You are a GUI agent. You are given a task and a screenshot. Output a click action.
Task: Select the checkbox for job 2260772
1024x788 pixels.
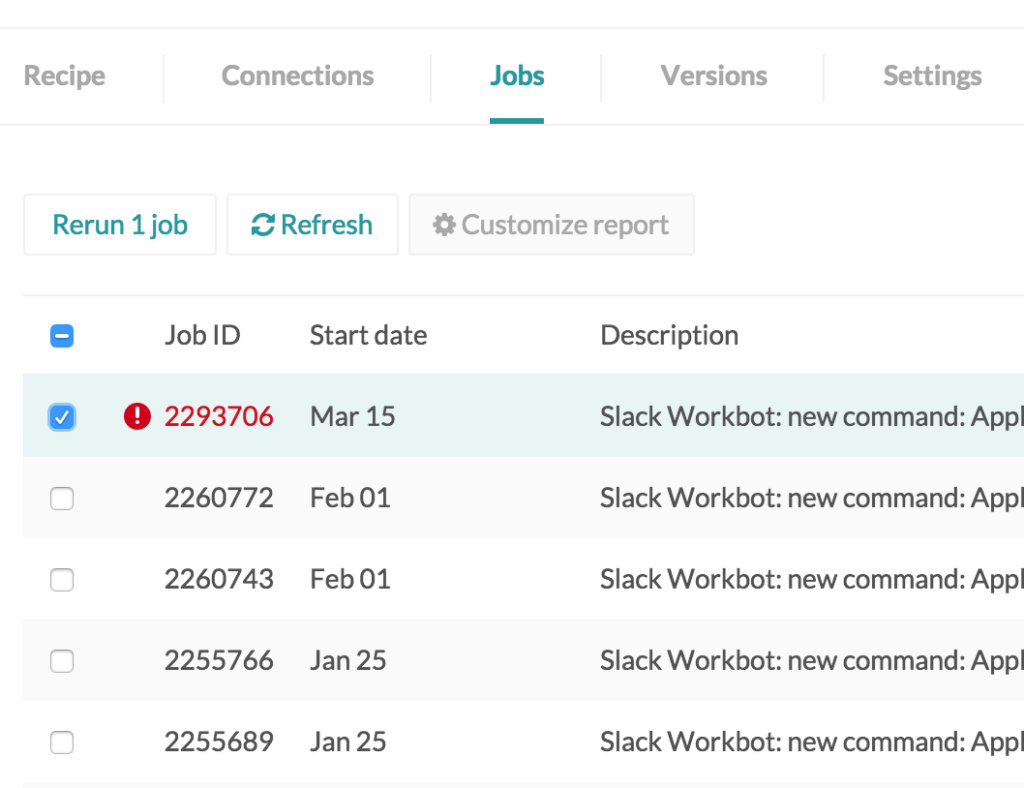click(62, 498)
